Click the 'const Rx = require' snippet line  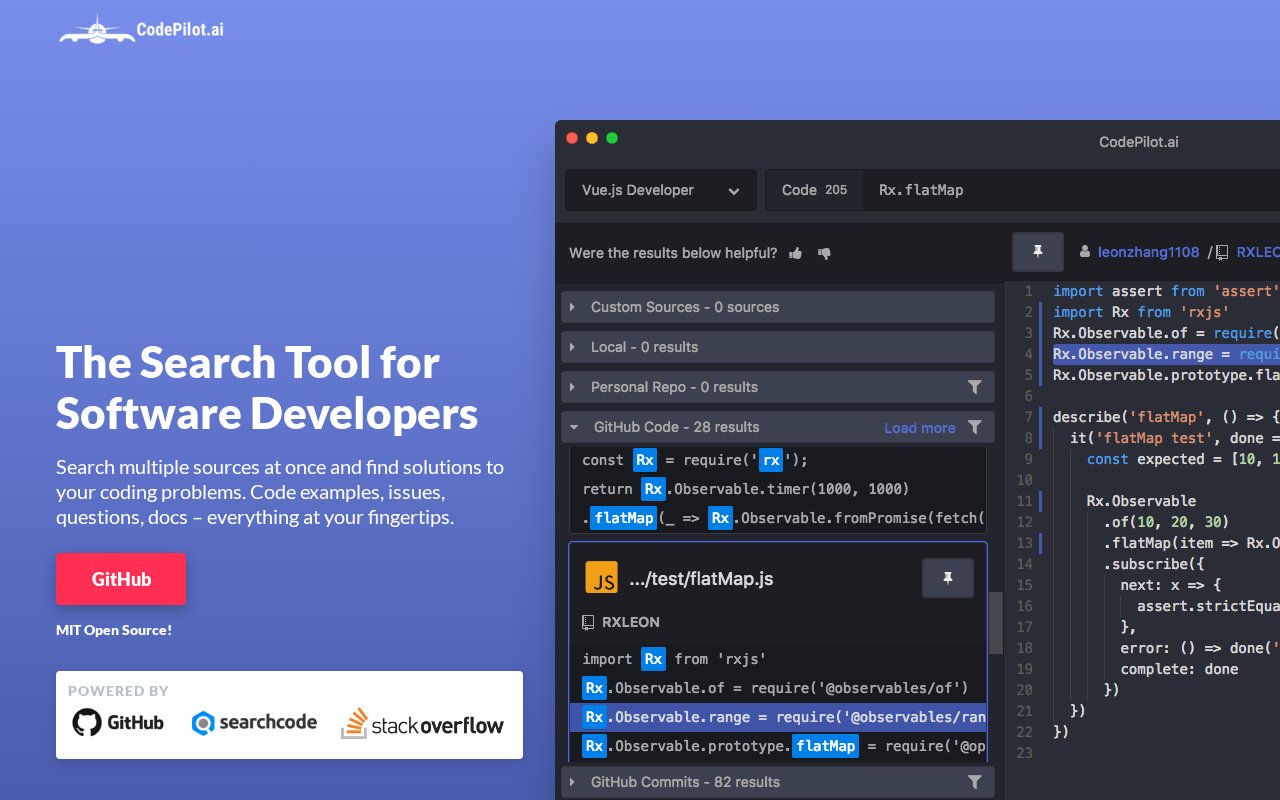(778, 460)
